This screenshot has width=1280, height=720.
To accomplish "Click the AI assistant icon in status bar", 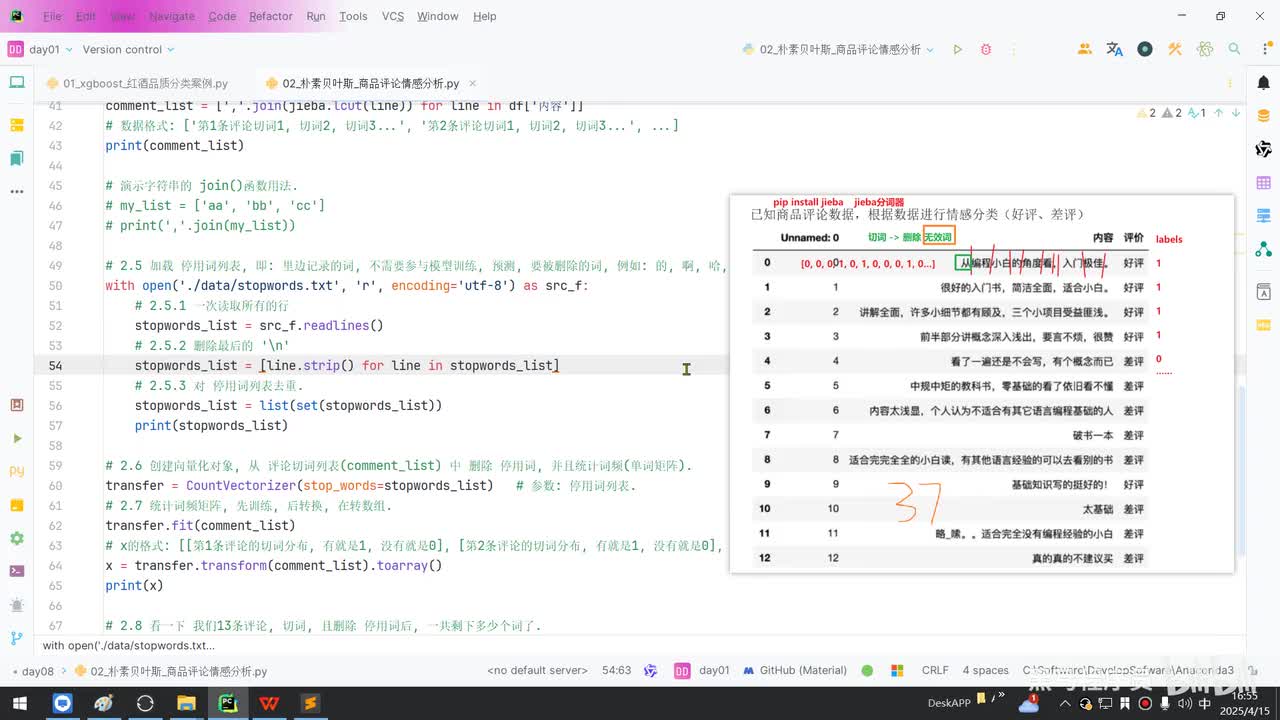I will [x=651, y=670].
